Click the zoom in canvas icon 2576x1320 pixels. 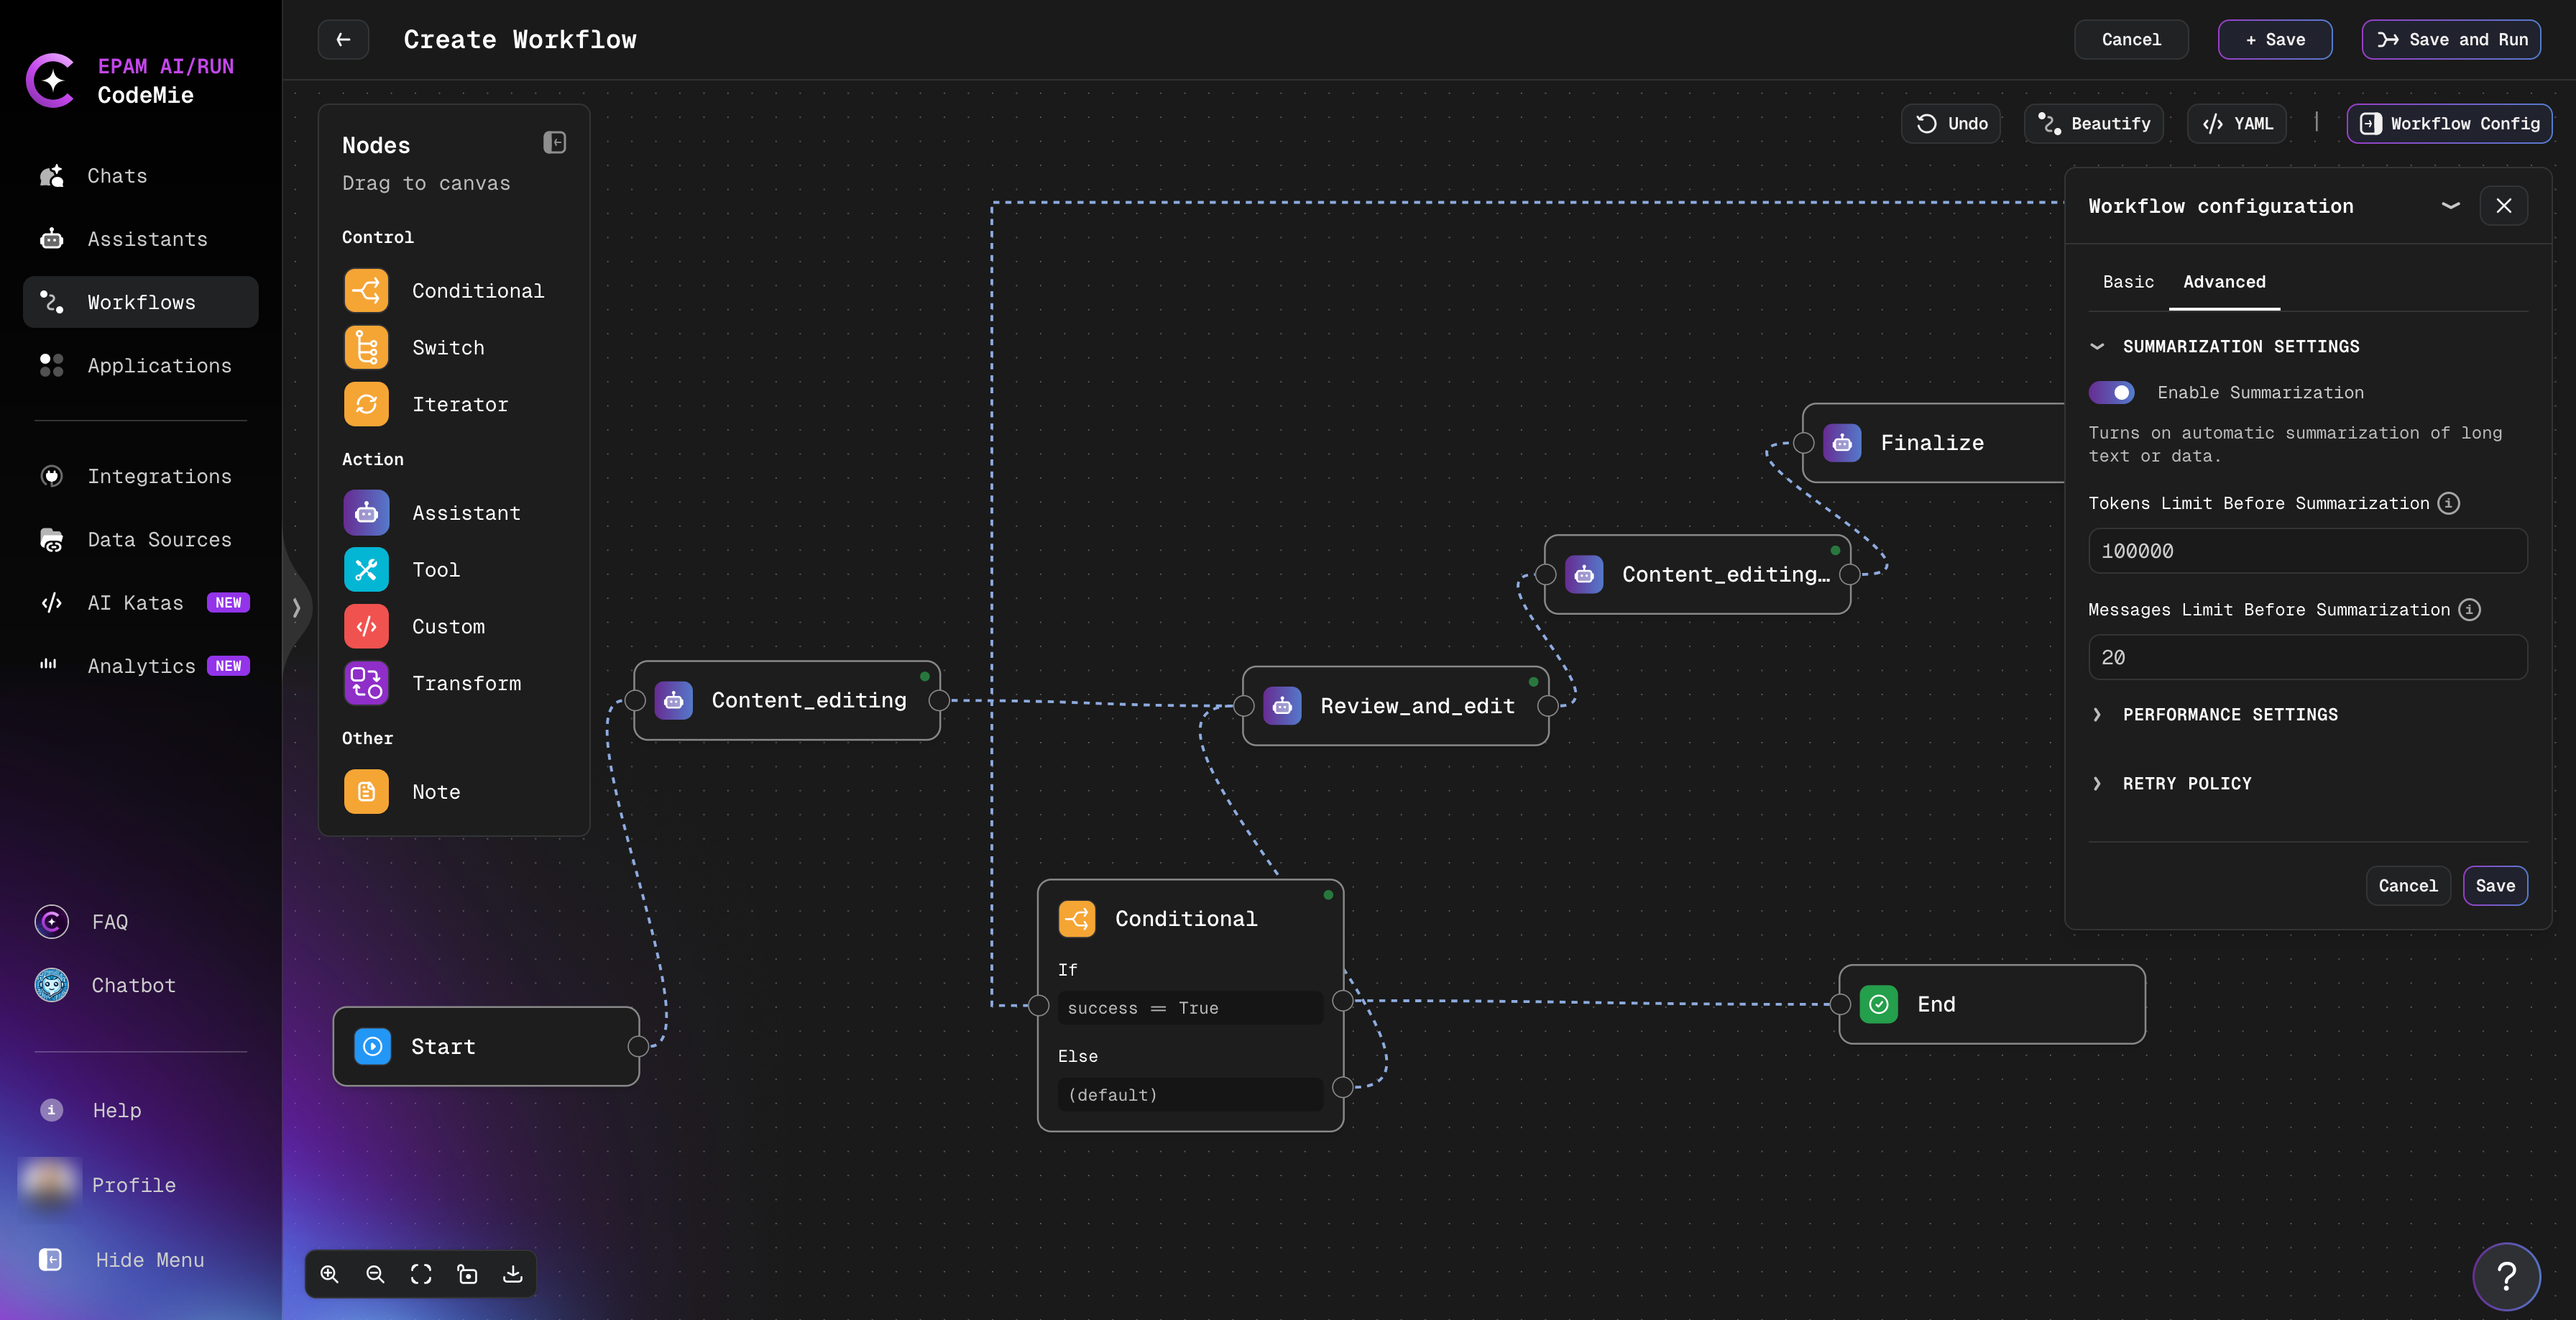pos(329,1274)
